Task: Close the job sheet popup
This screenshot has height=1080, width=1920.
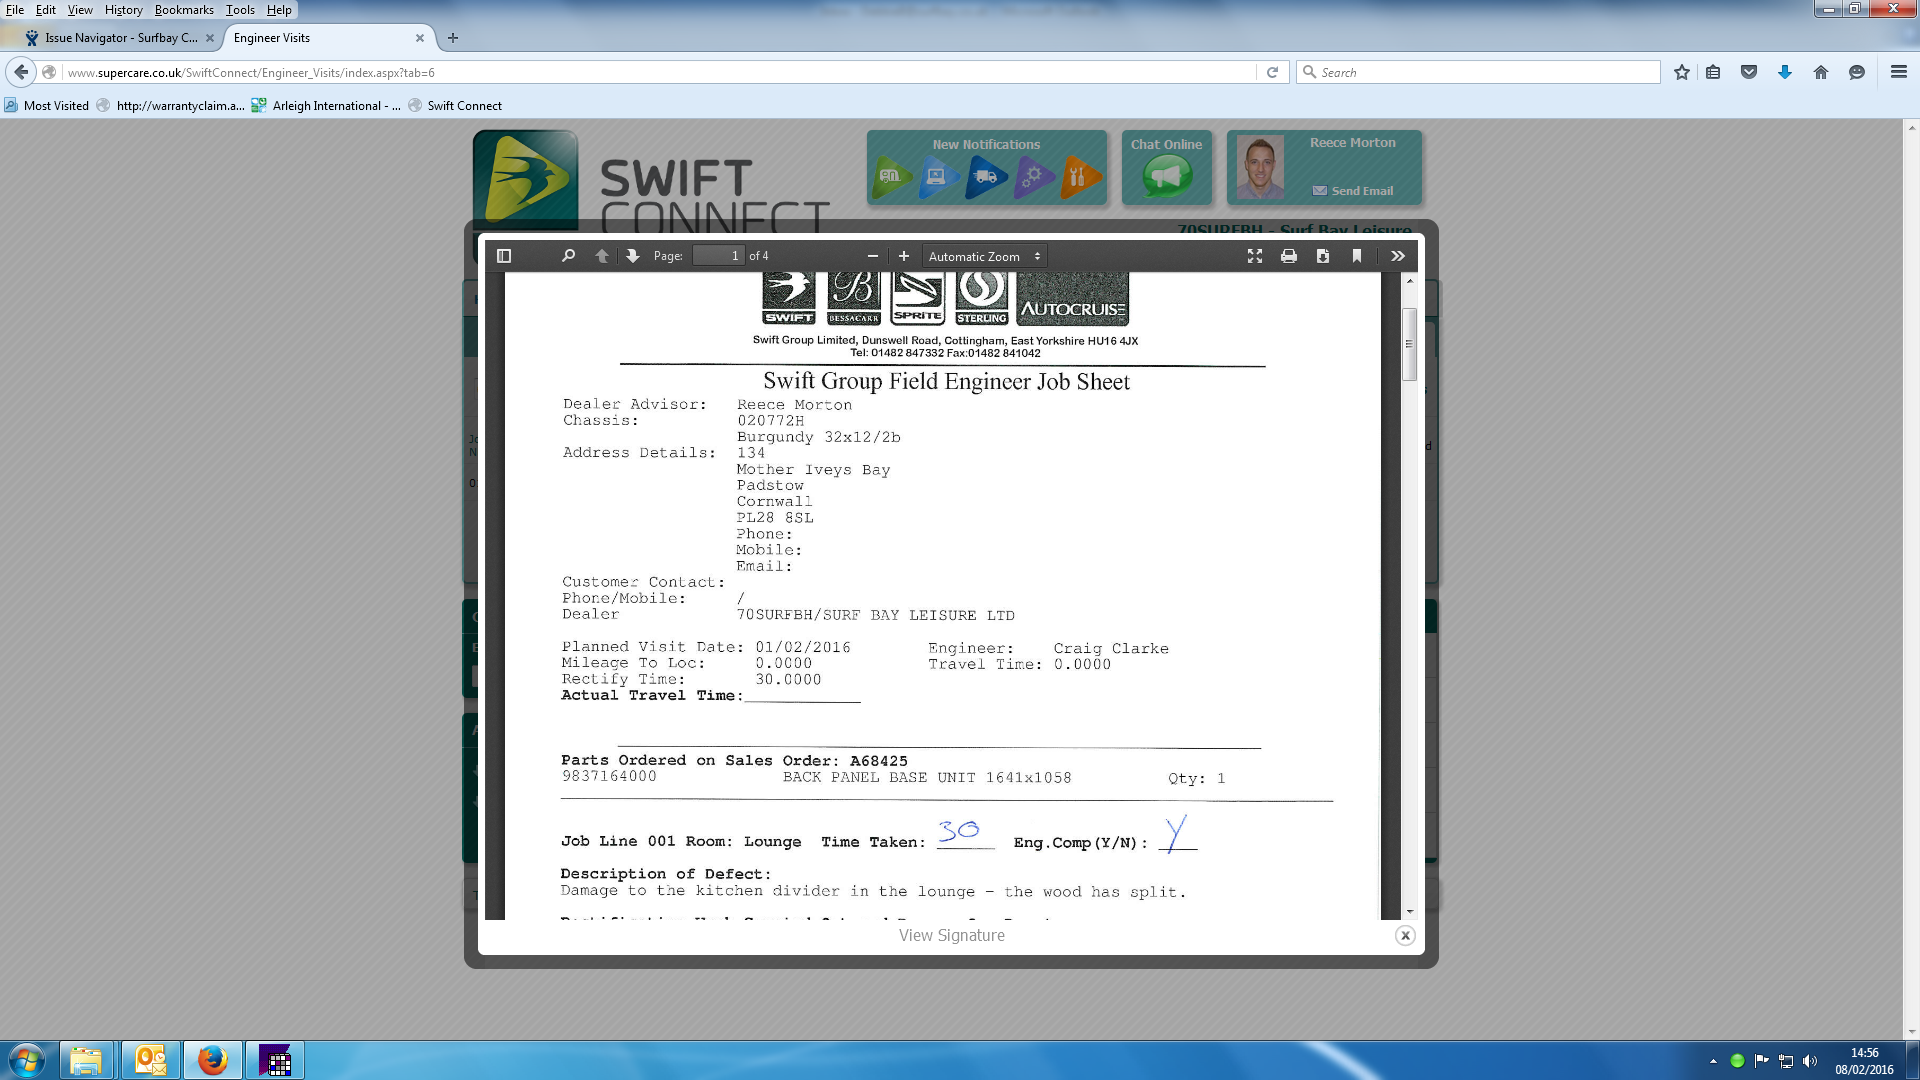Action: tap(1405, 936)
